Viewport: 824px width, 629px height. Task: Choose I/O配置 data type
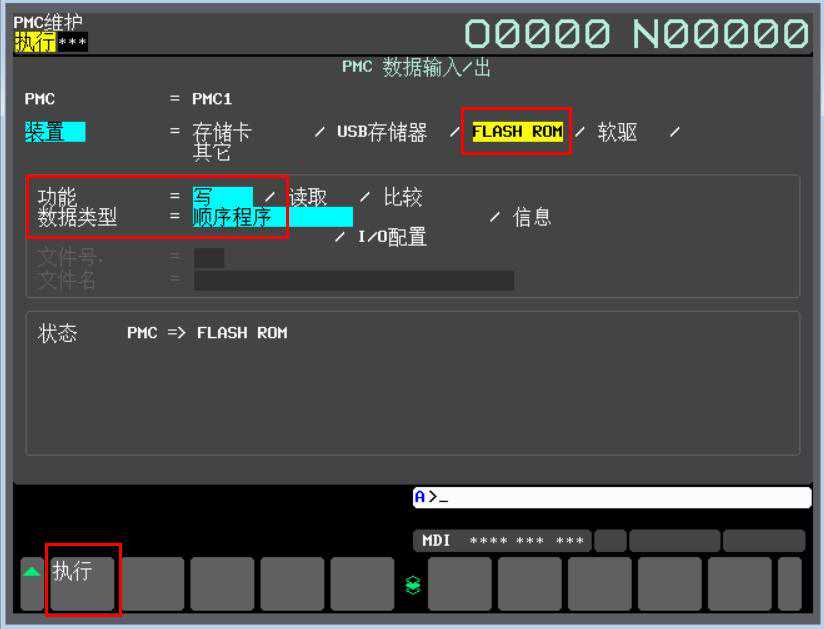(392, 237)
